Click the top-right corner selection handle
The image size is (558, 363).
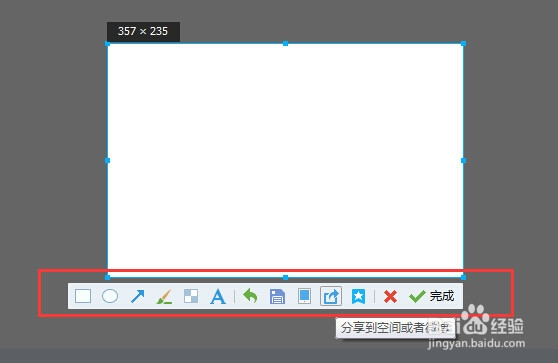coord(463,43)
